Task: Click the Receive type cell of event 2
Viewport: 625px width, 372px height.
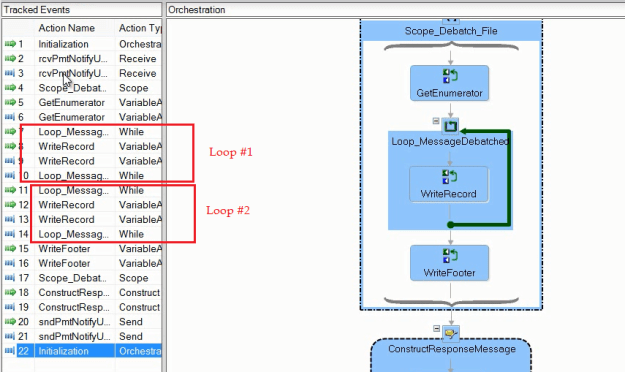Action: coord(138,59)
